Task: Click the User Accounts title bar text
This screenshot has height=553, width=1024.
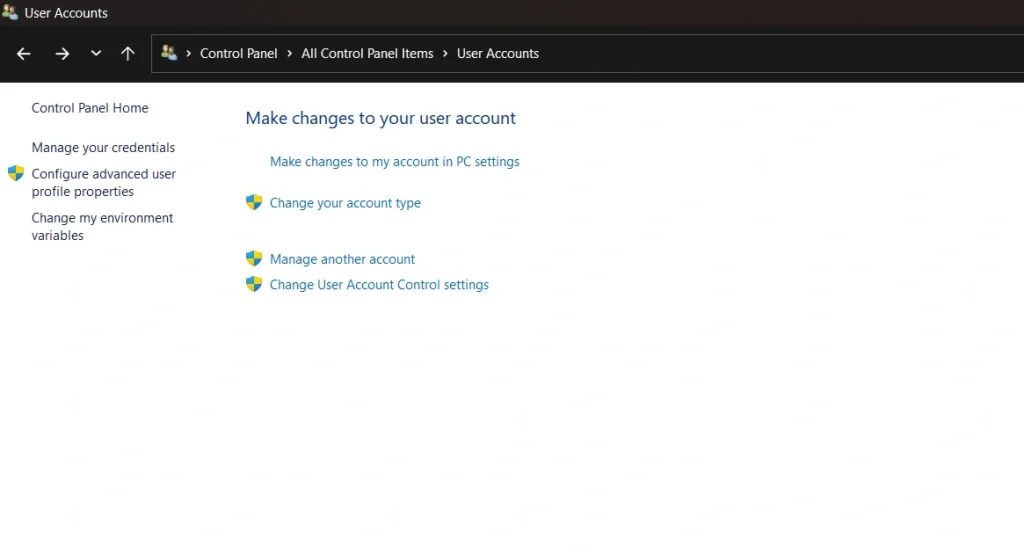Action: pos(66,12)
